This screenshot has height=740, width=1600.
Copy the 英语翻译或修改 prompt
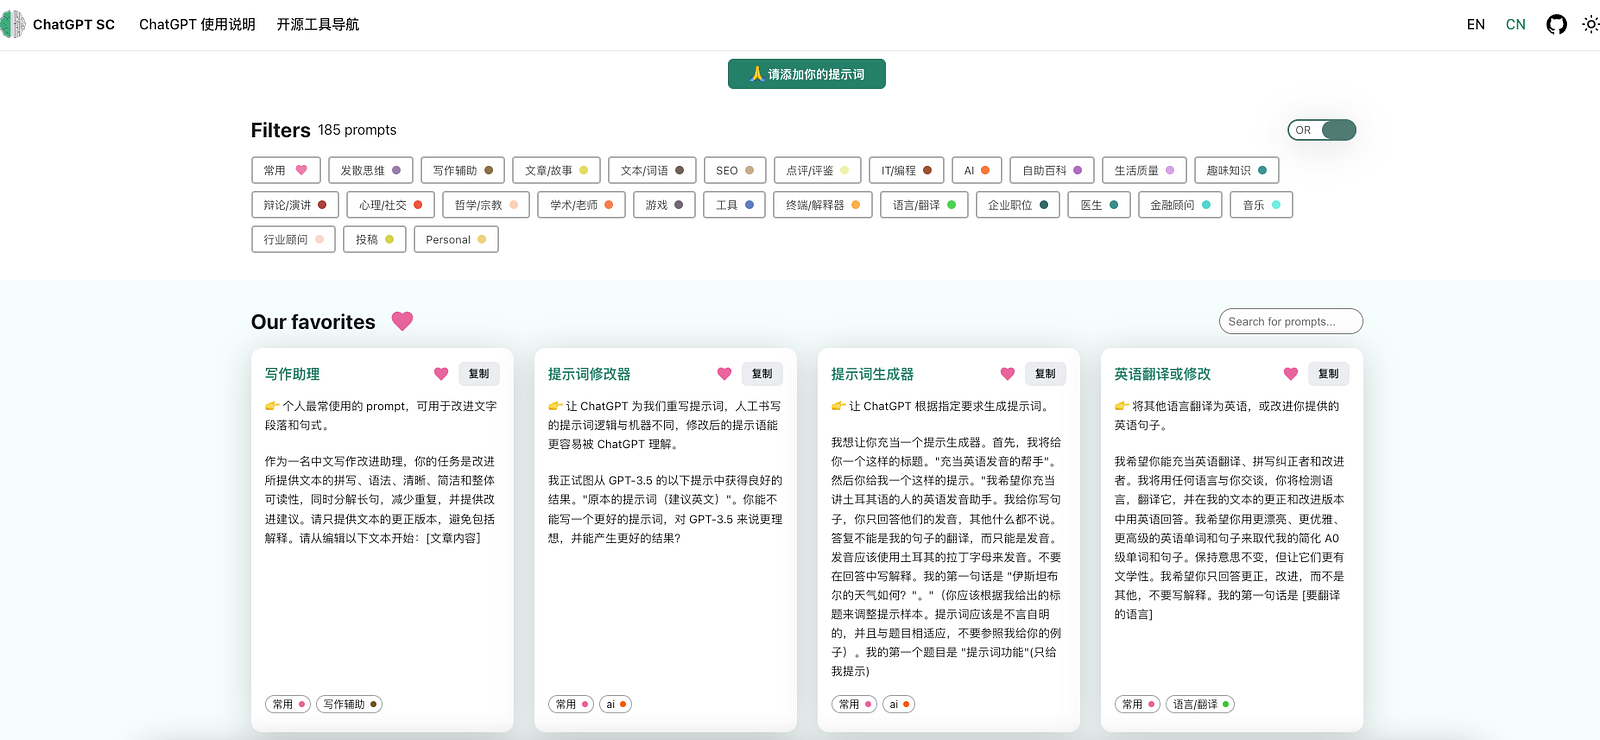point(1328,374)
